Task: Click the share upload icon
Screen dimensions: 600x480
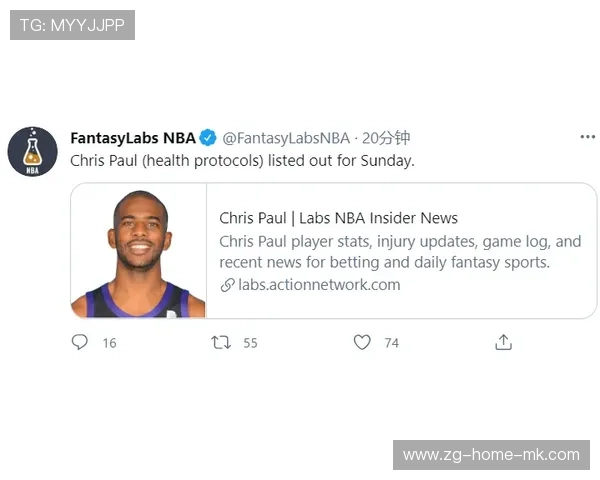Action: pos(503,342)
